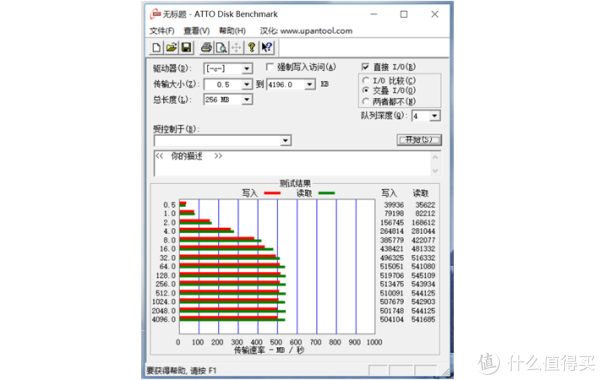Open the 总长度 256 MB dropdown
The width and height of the screenshot is (600, 380).
[247, 99]
